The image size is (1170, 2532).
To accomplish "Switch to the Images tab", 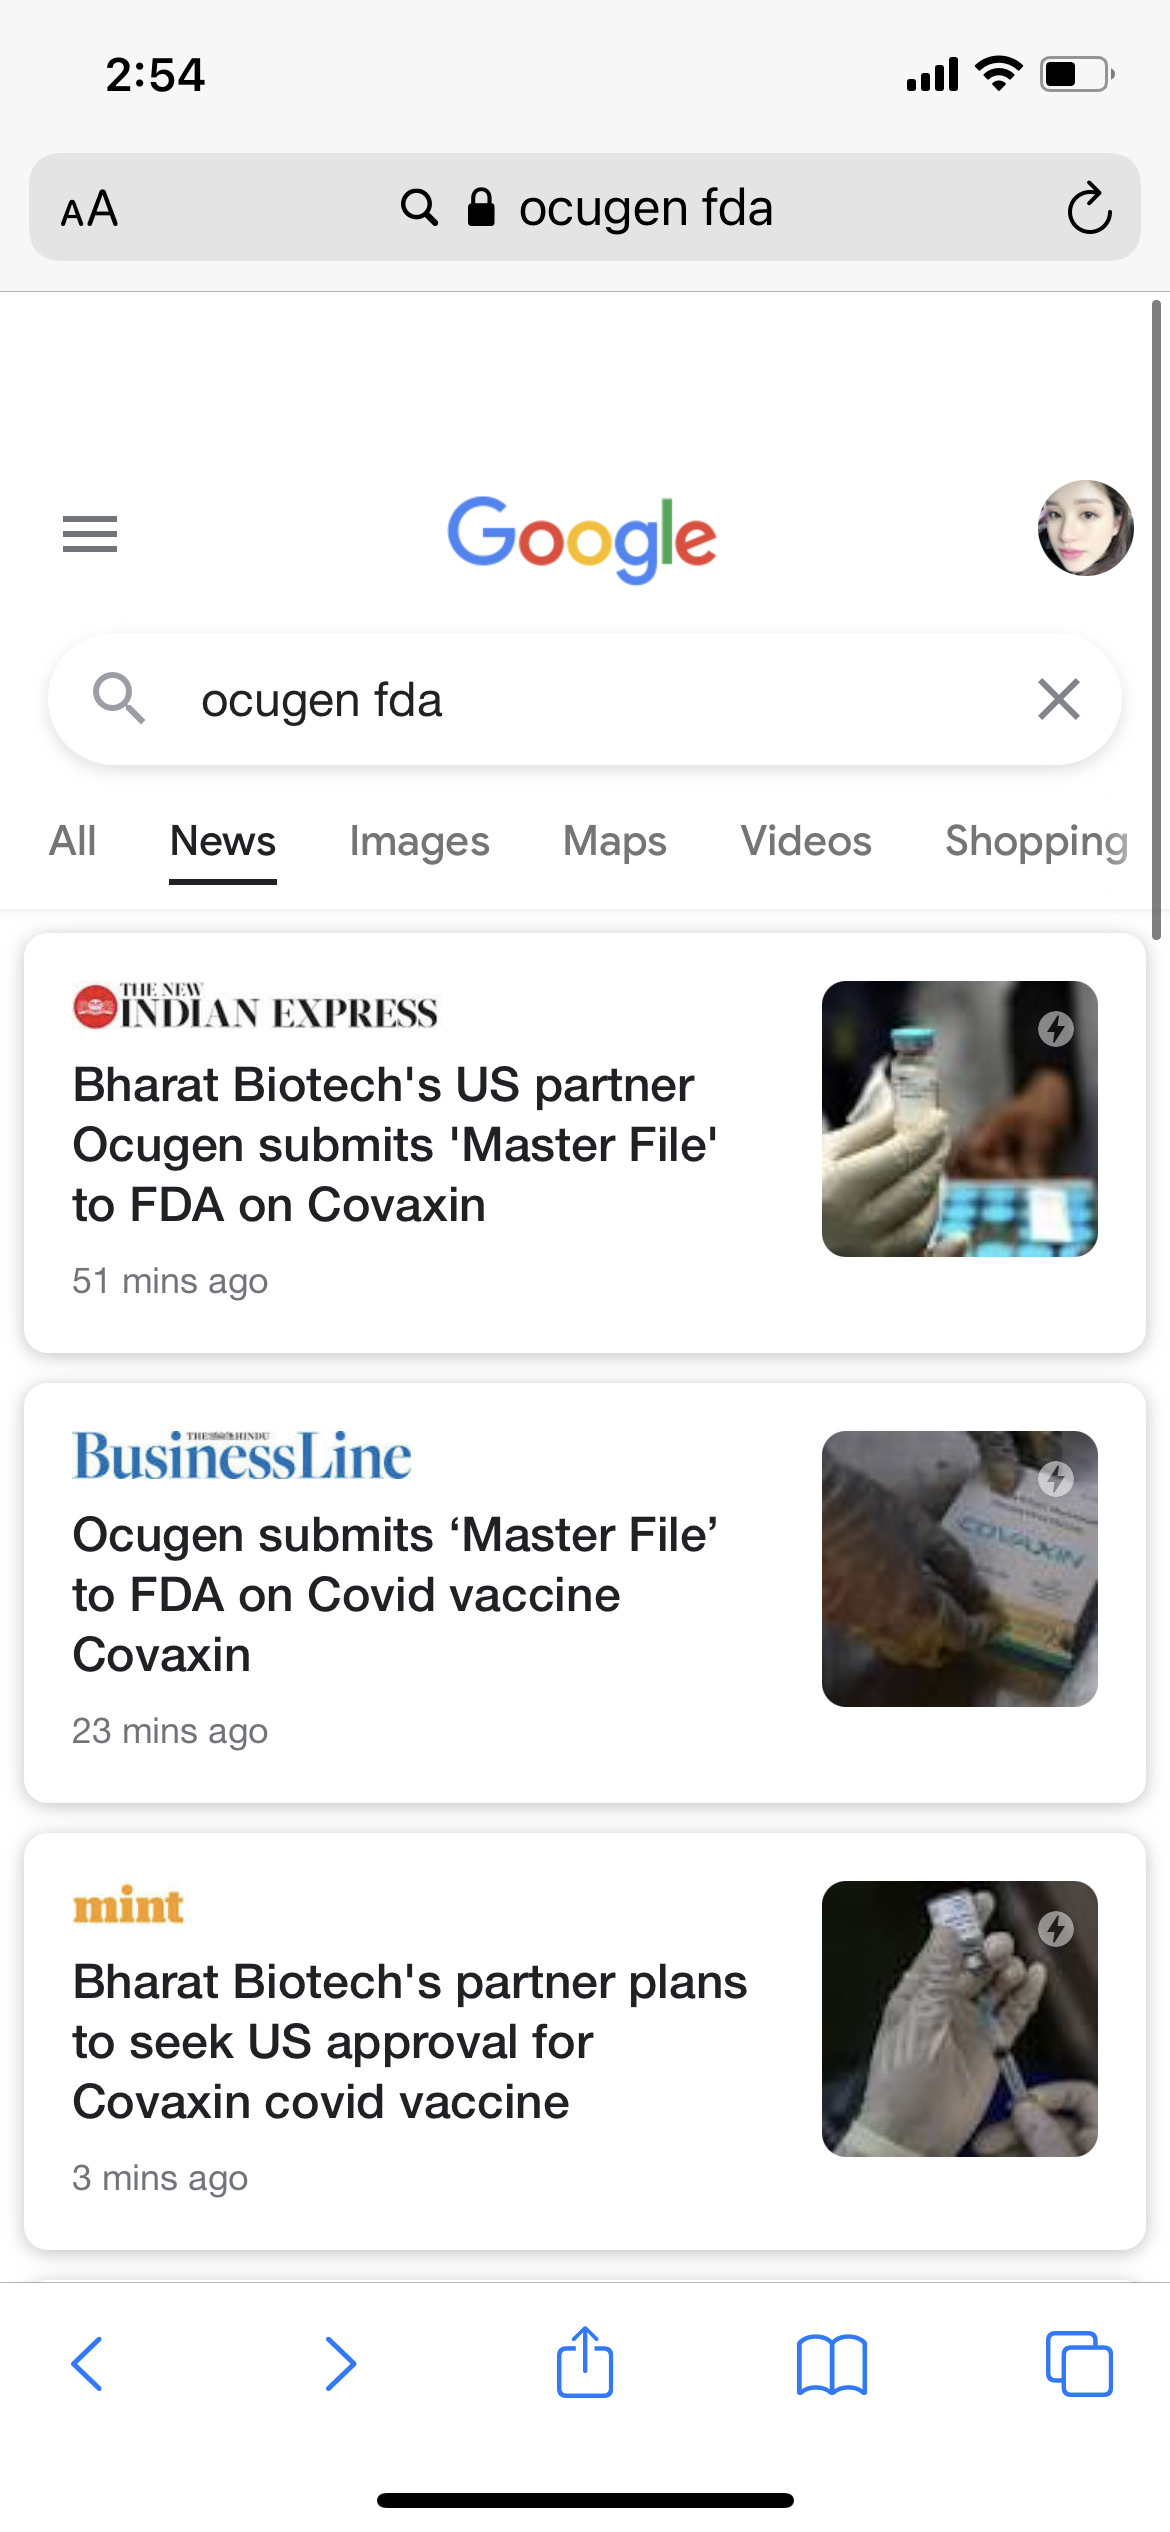I will click(419, 841).
